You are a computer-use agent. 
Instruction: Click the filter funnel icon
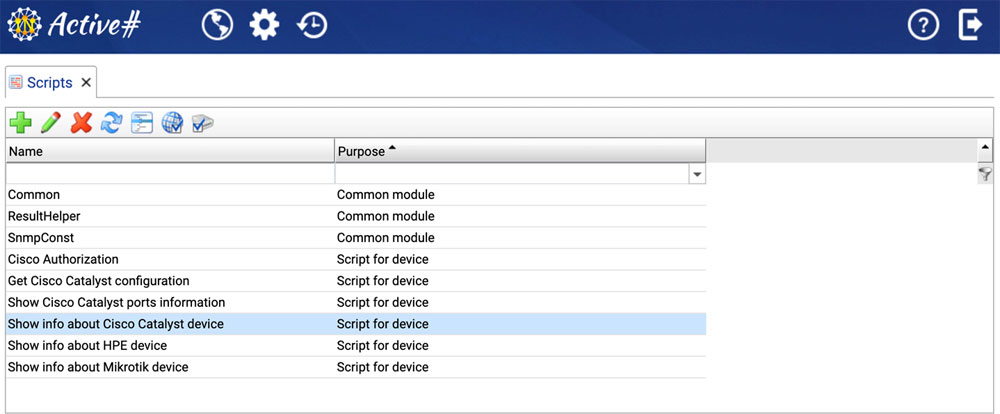coord(985,174)
